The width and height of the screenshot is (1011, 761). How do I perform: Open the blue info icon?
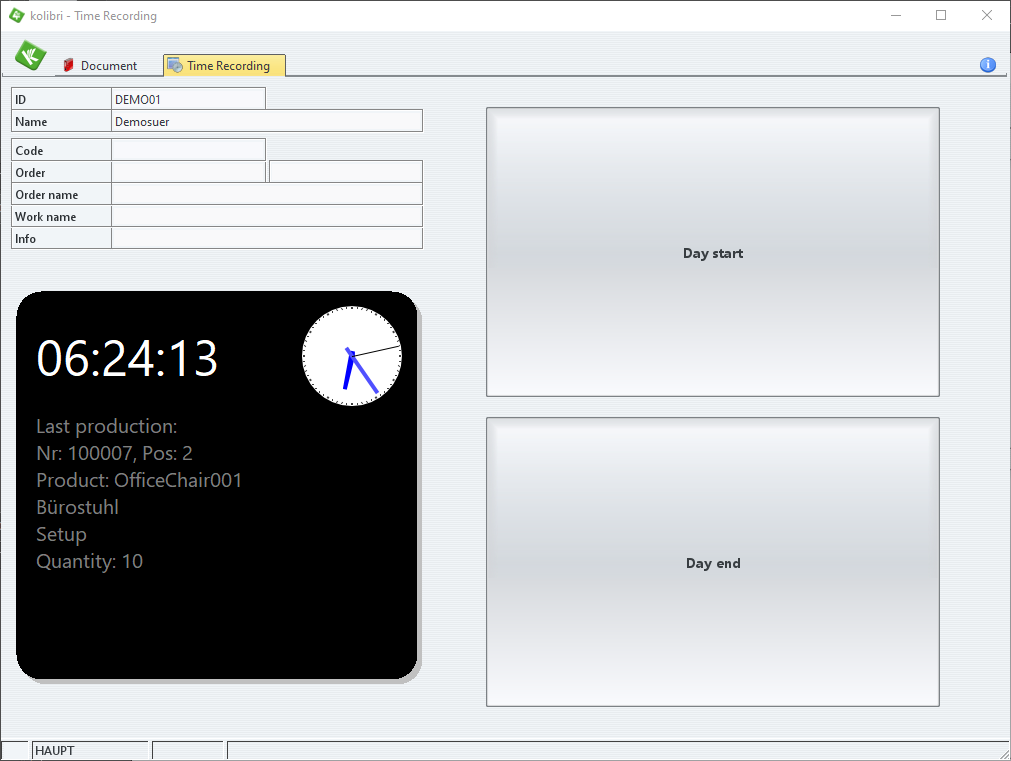tap(987, 65)
